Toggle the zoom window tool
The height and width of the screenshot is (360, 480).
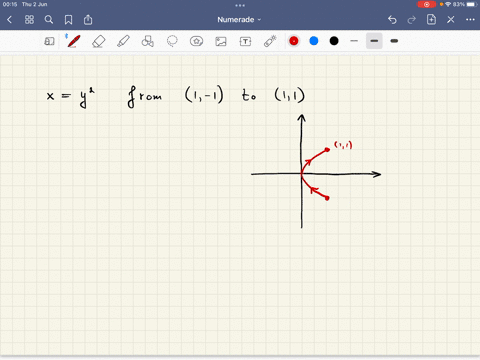tap(49, 41)
